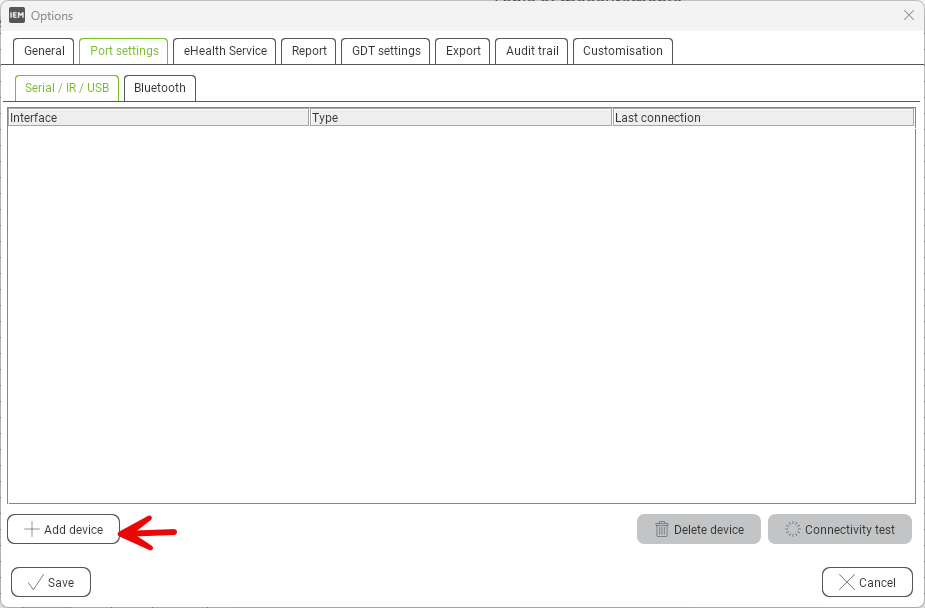The image size is (925, 608).
Task: Switch to the Bluetooth sub-tab
Action: tap(160, 88)
